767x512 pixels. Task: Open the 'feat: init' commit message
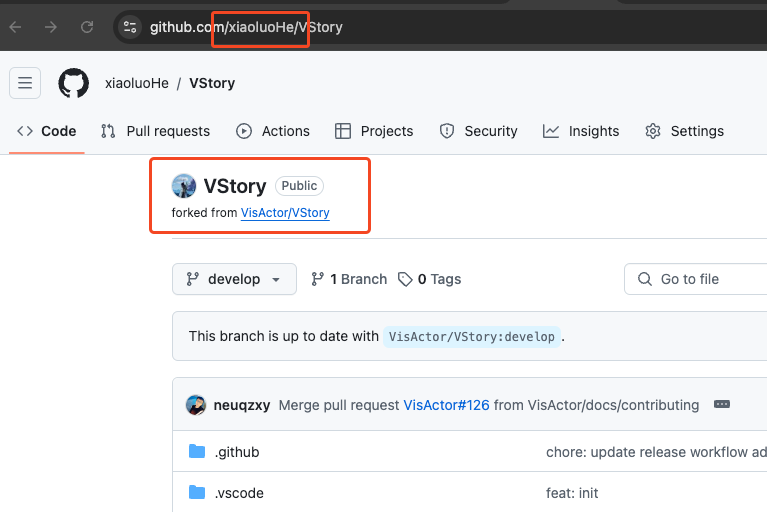click(572, 493)
